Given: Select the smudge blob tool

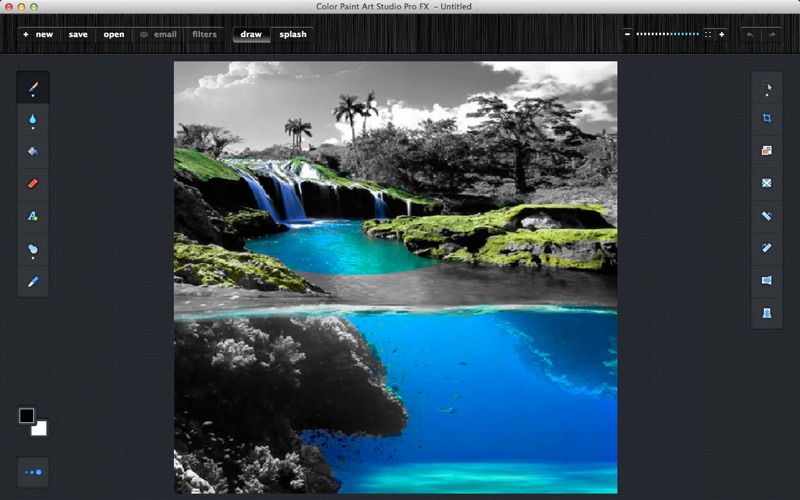Looking at the screenshot, I should pyautogui.click(x=33, y=249).
